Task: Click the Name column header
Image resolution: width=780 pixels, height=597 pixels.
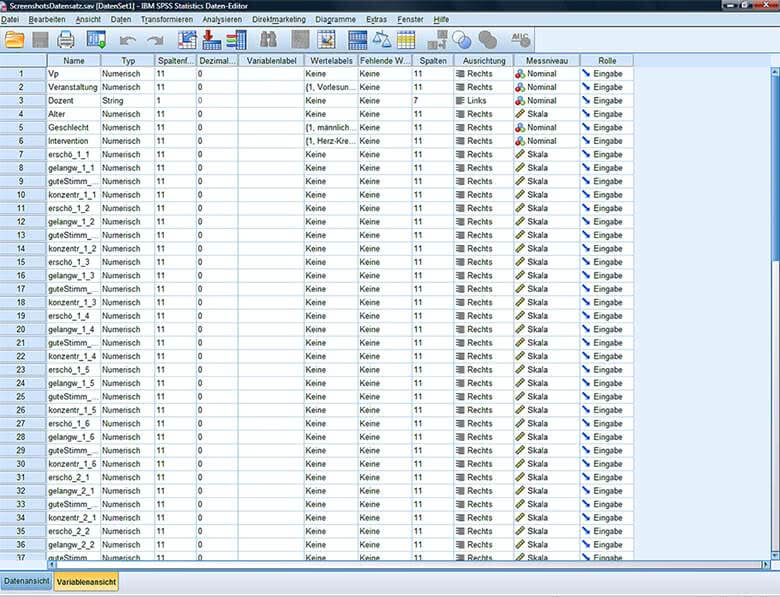Action: pyautogui.click(x=74, y=61)
